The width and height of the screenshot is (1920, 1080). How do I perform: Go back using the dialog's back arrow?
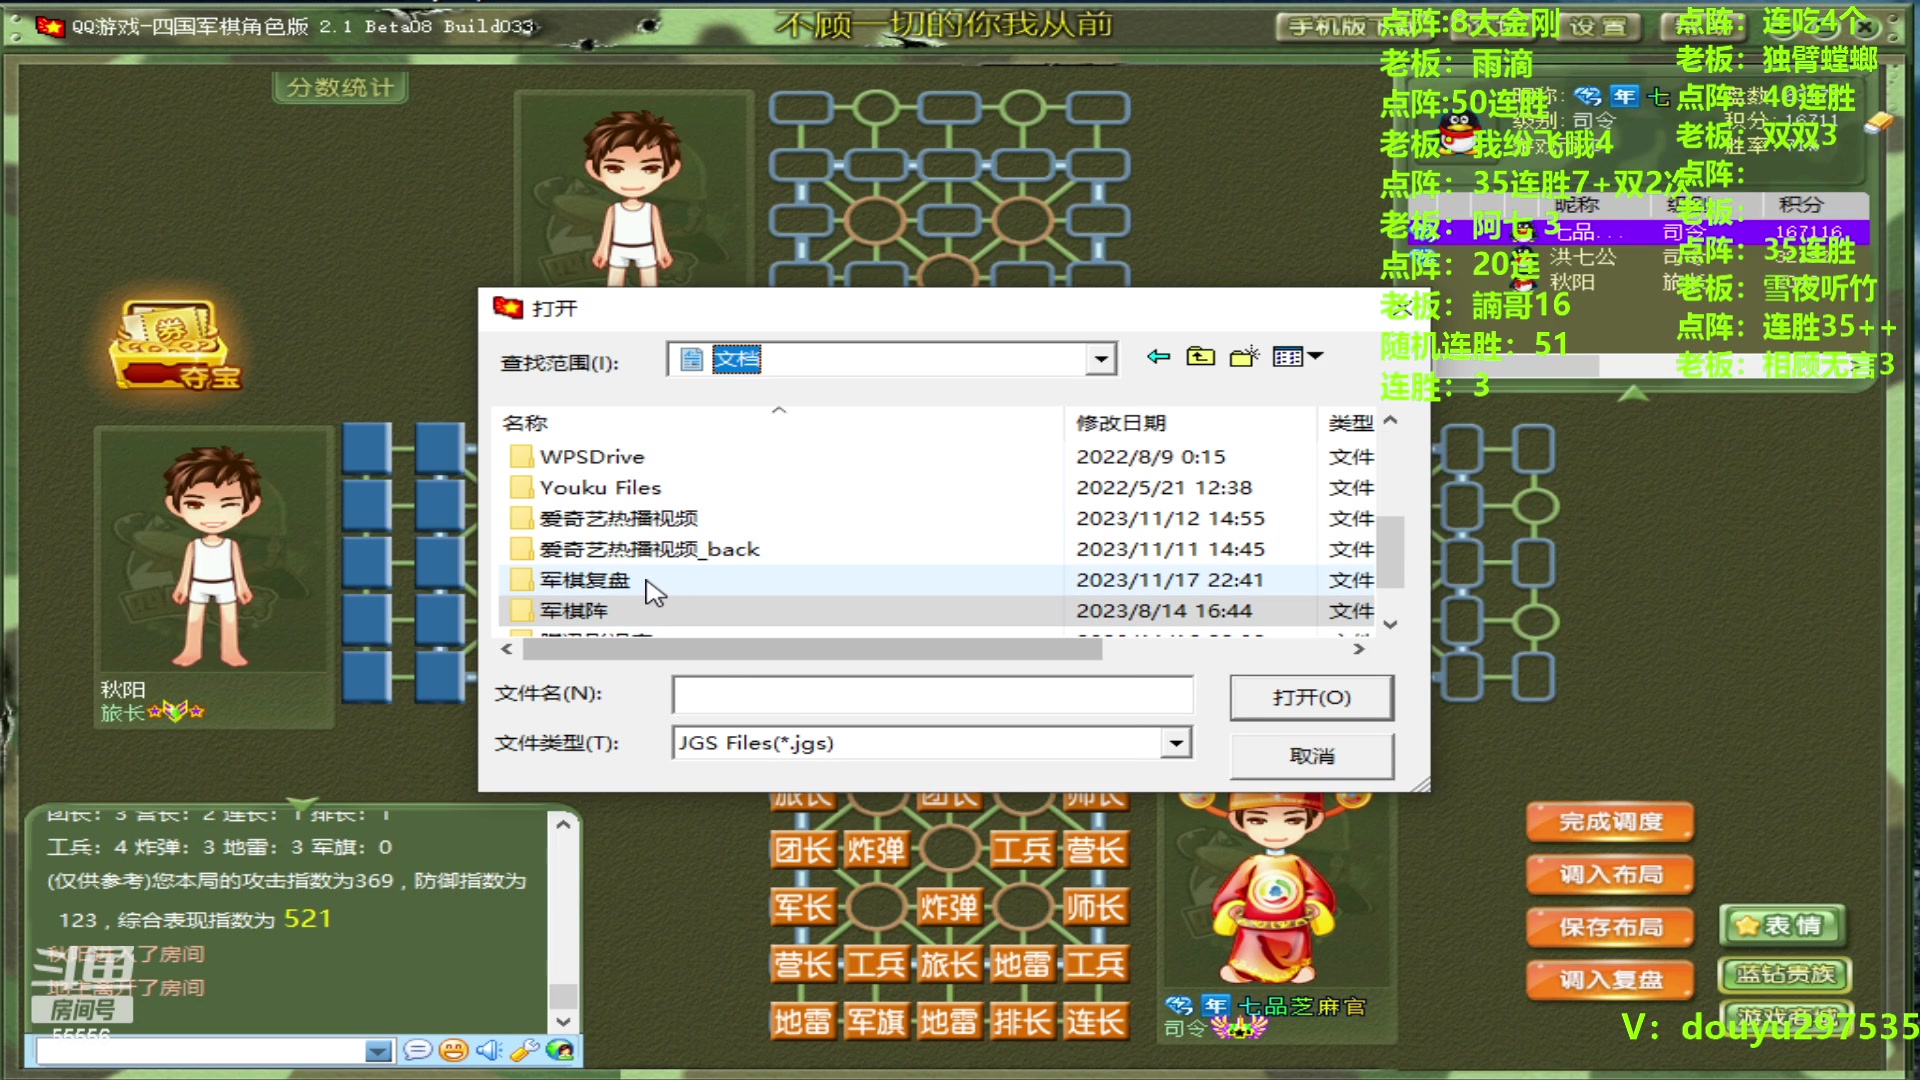click(x=1158, y=357)
